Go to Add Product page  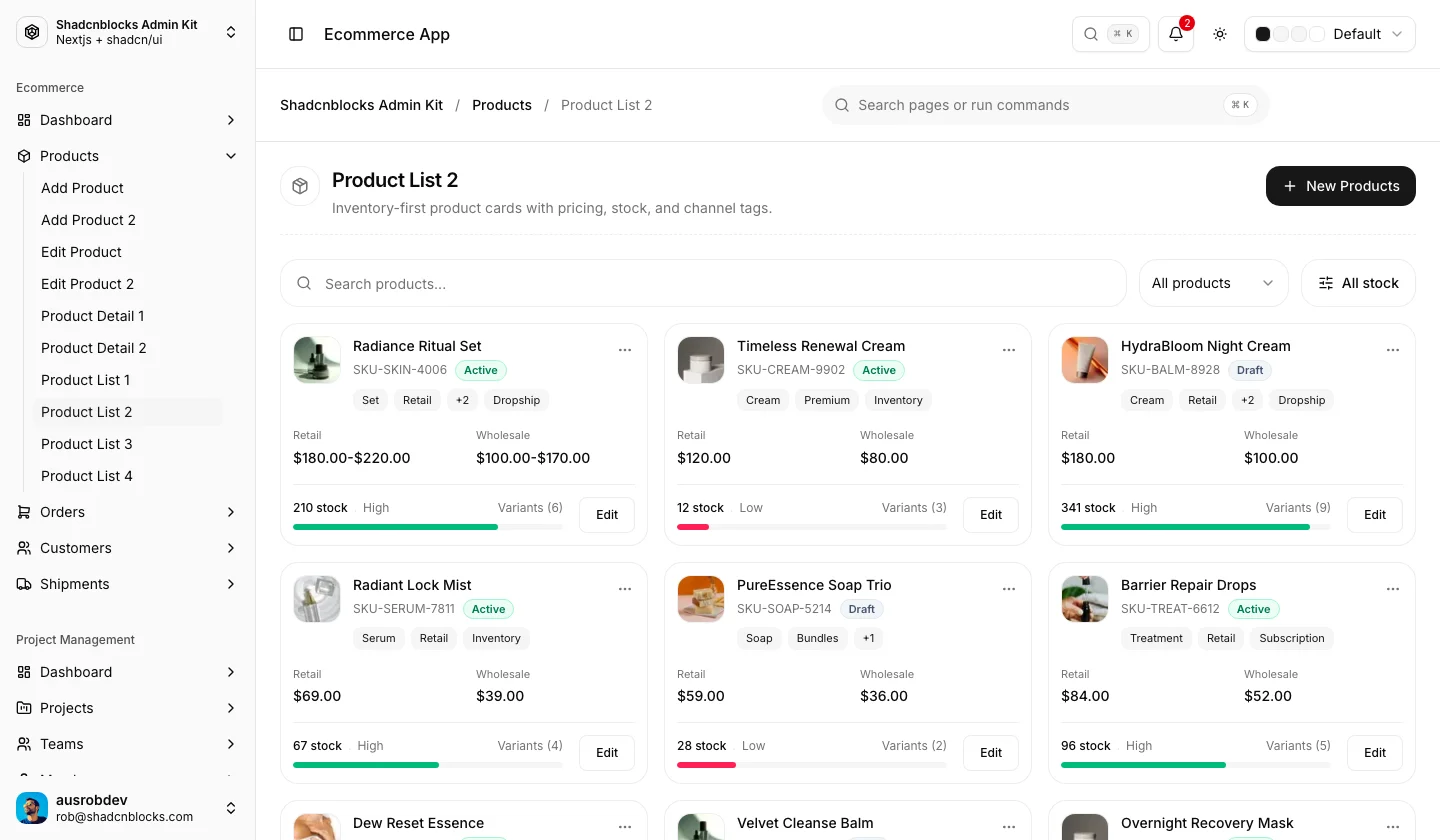(x=128, y=188)
